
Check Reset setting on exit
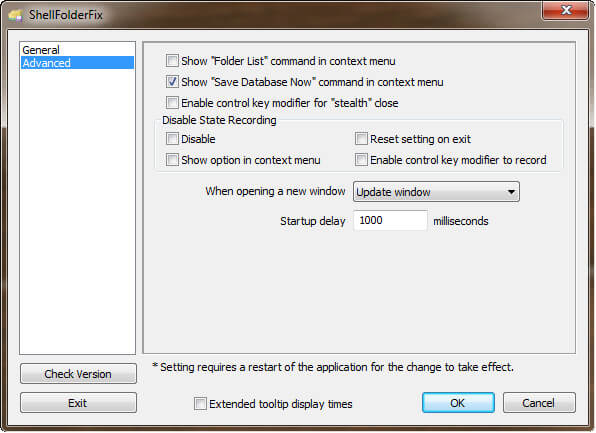[x=361, y=139]
